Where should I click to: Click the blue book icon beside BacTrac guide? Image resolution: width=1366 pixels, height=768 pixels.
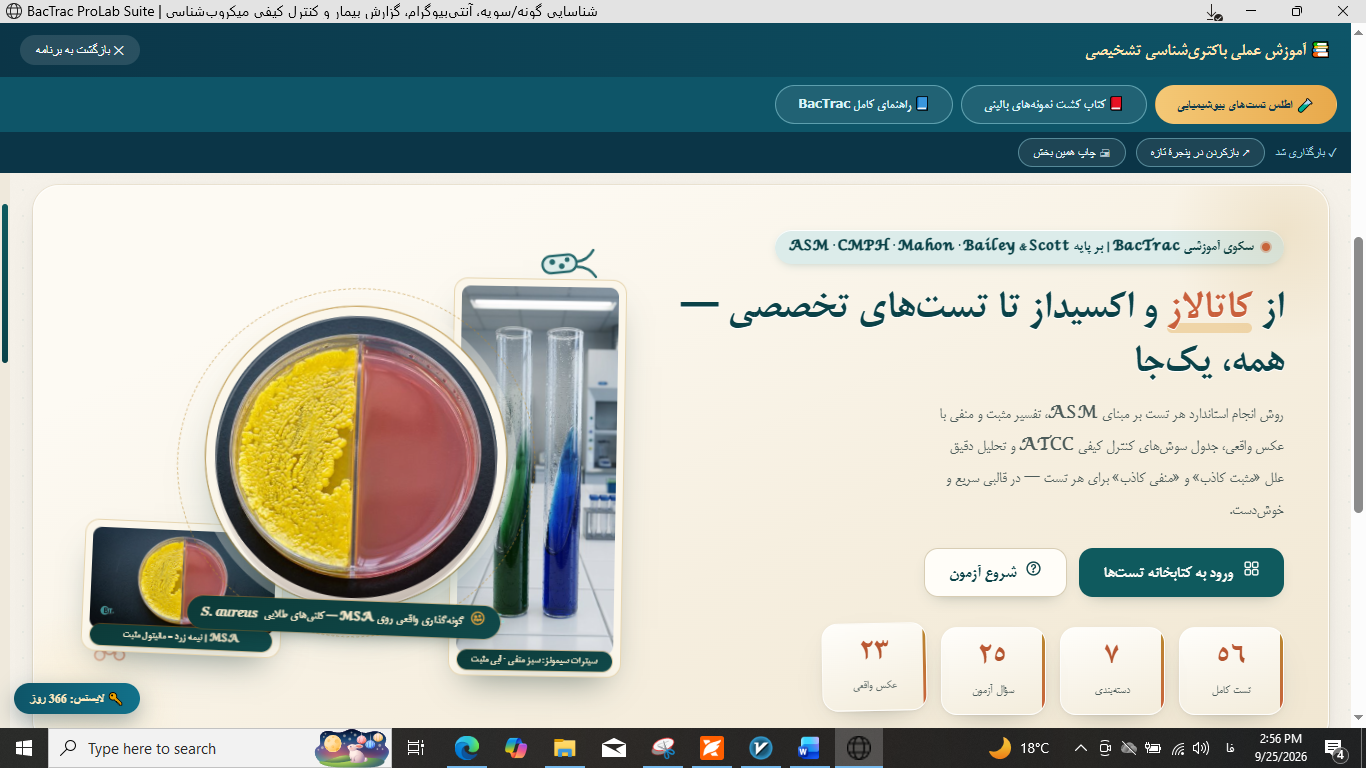tap(922, 104)
